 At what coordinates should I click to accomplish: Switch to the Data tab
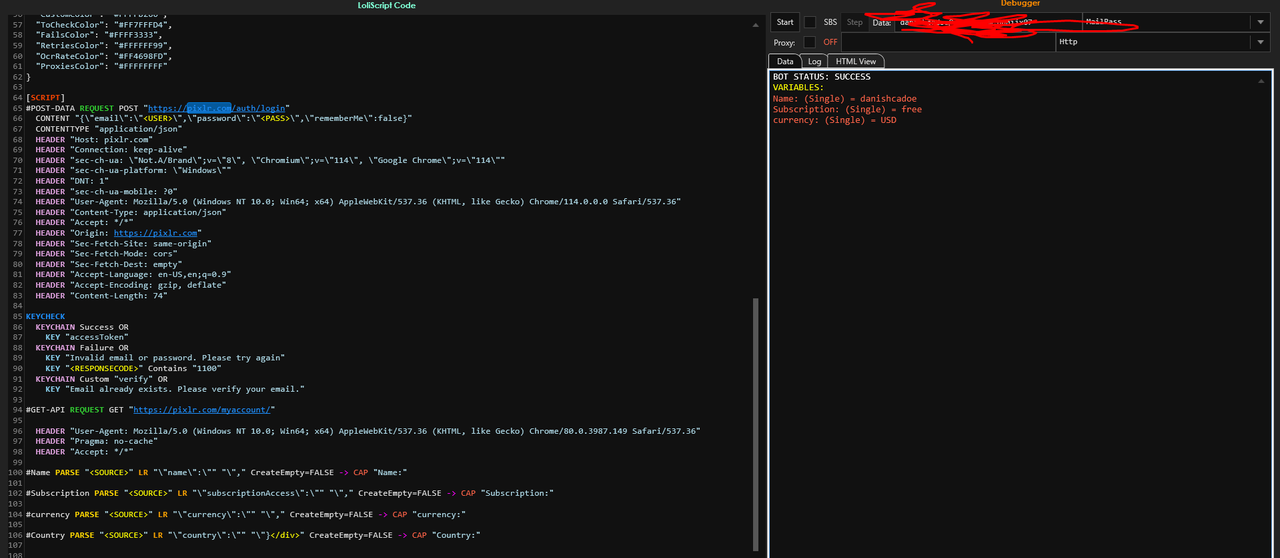pyautogui.click(x=786, y=62)
